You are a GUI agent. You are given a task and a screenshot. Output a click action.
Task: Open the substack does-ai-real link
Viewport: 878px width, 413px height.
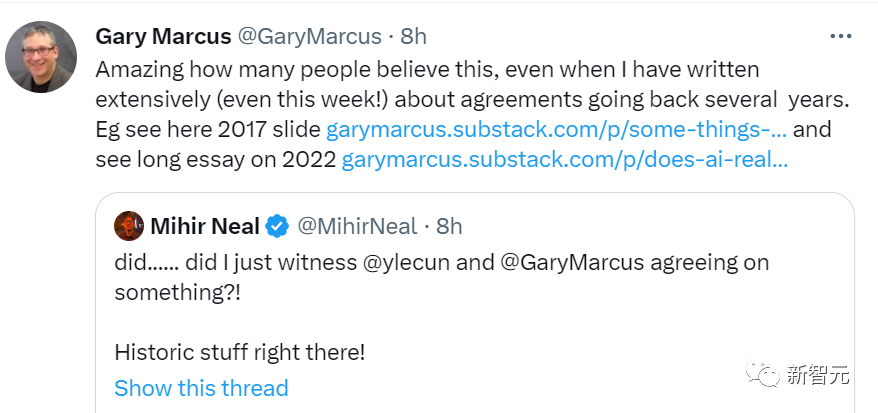565,160
